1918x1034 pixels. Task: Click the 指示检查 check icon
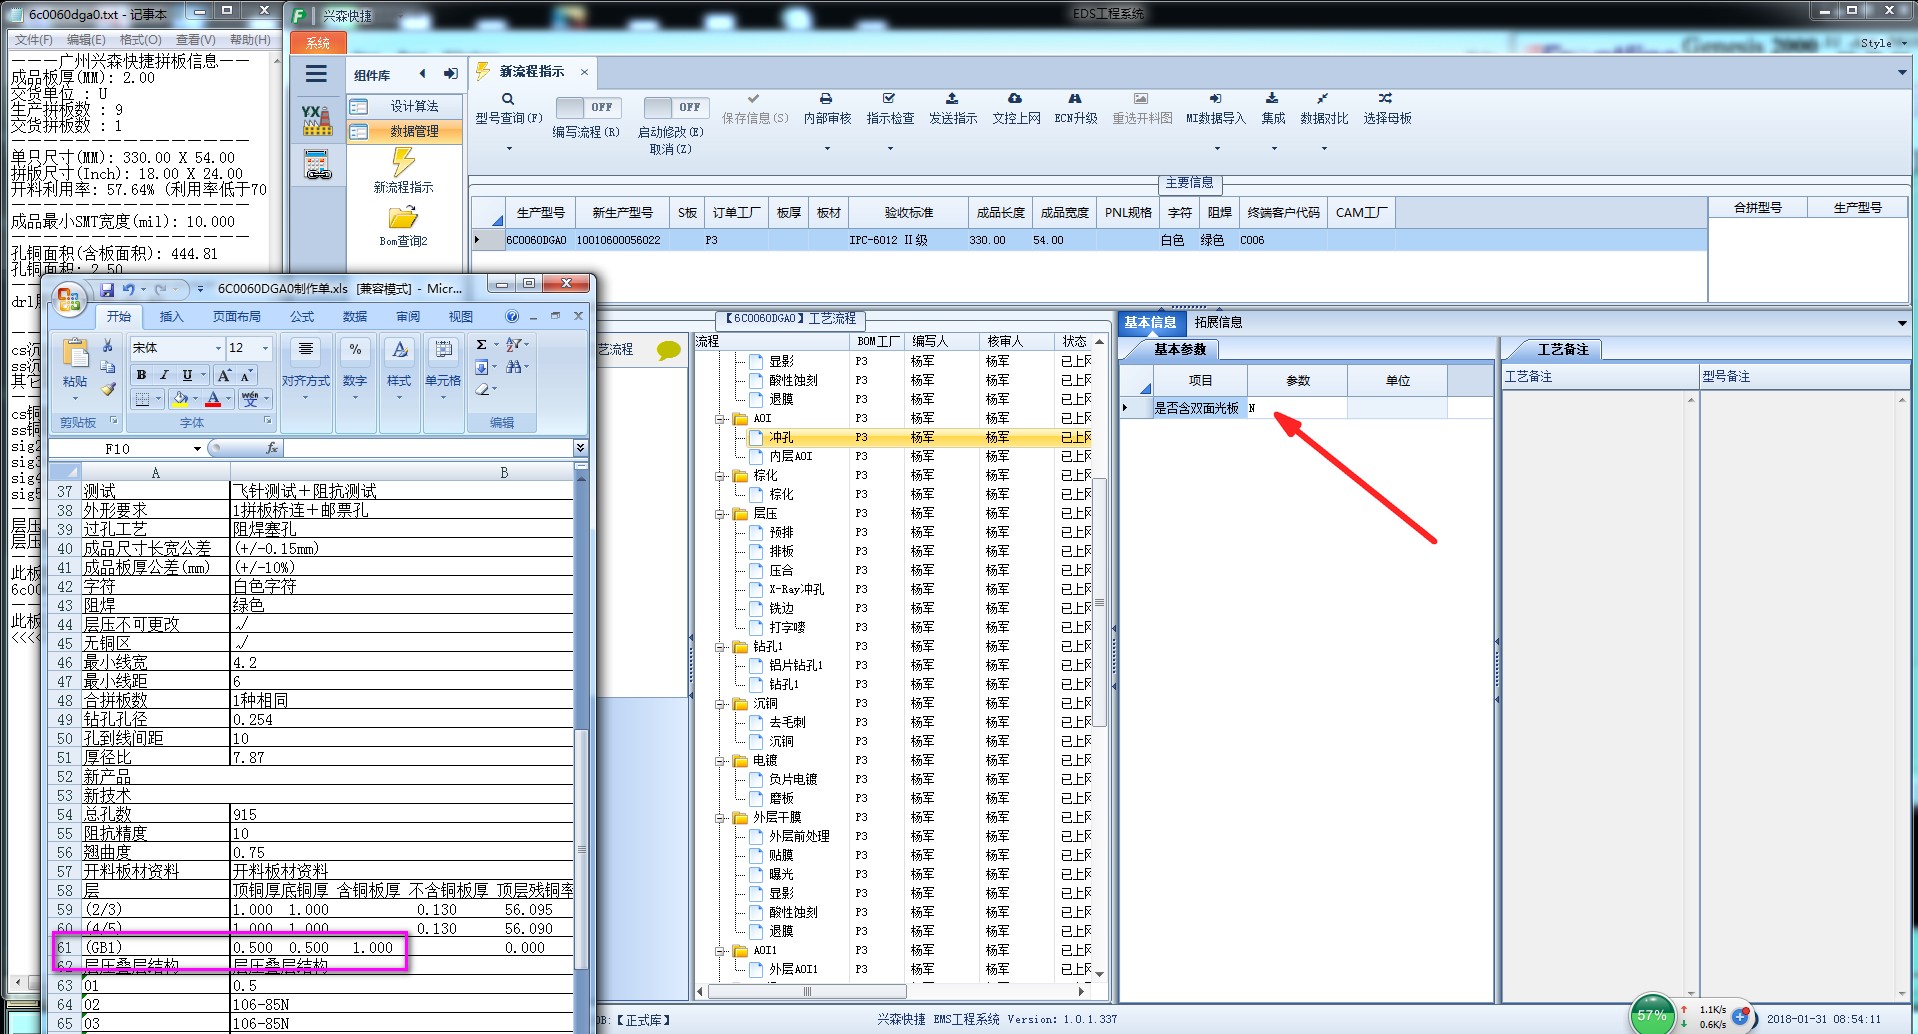point(889,99)
